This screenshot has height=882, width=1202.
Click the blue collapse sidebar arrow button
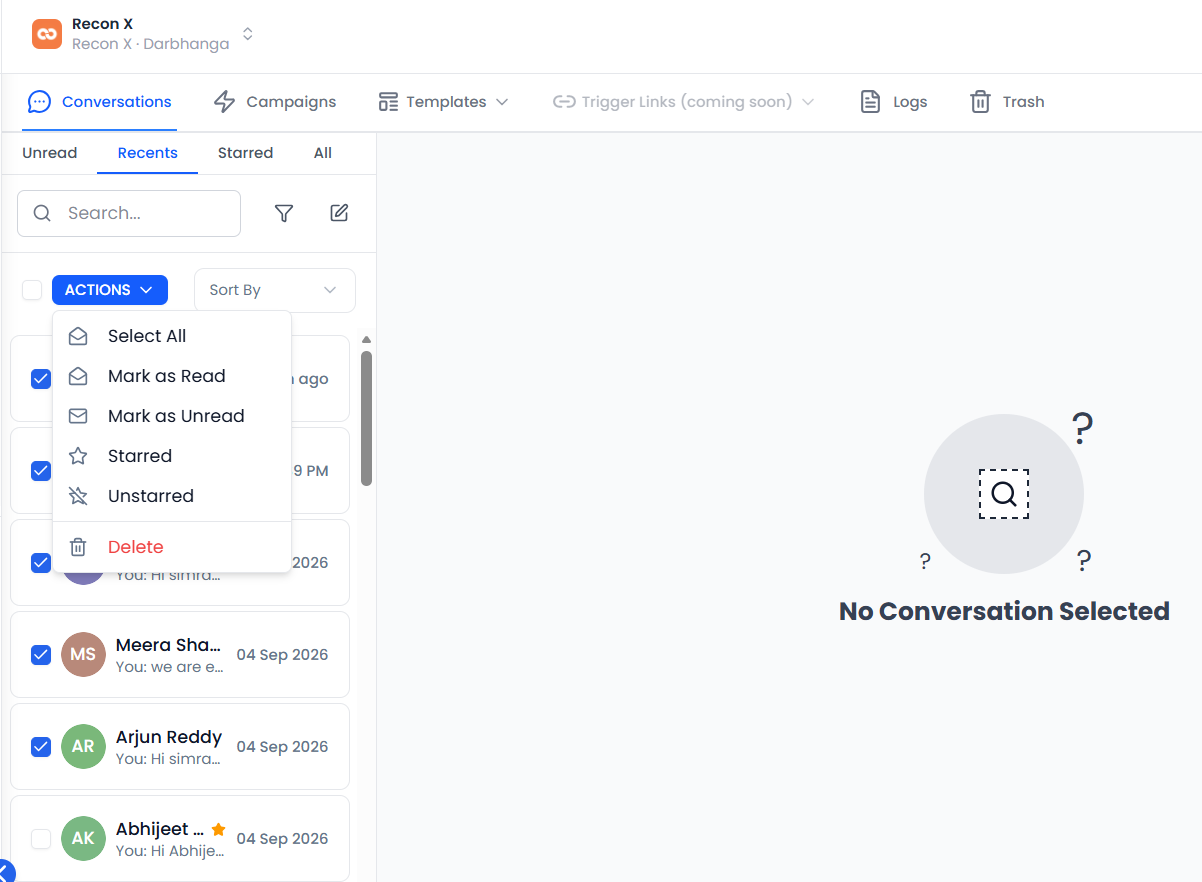tap(5, 871)
